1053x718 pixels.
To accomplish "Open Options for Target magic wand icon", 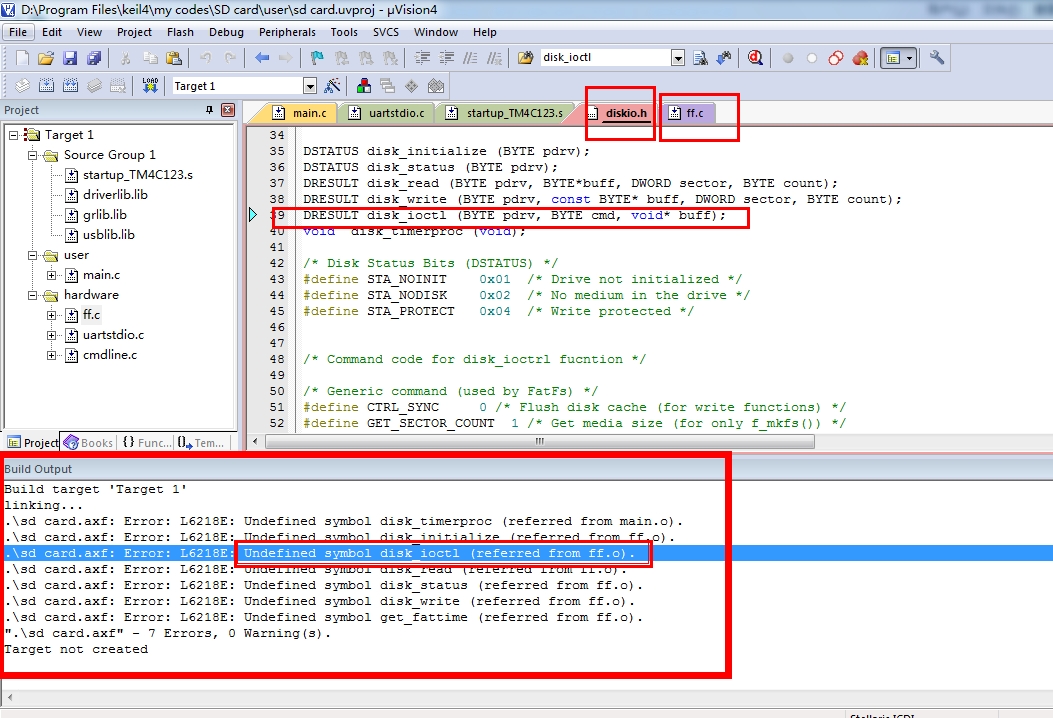I will click(332, 86).
